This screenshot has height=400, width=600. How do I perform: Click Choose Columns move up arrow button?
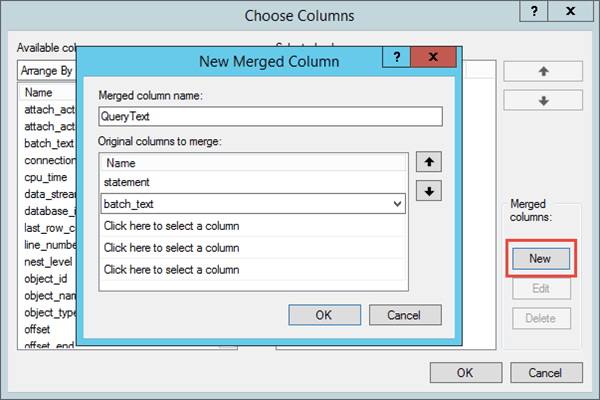pyautogui.click(x=543, y=71)
